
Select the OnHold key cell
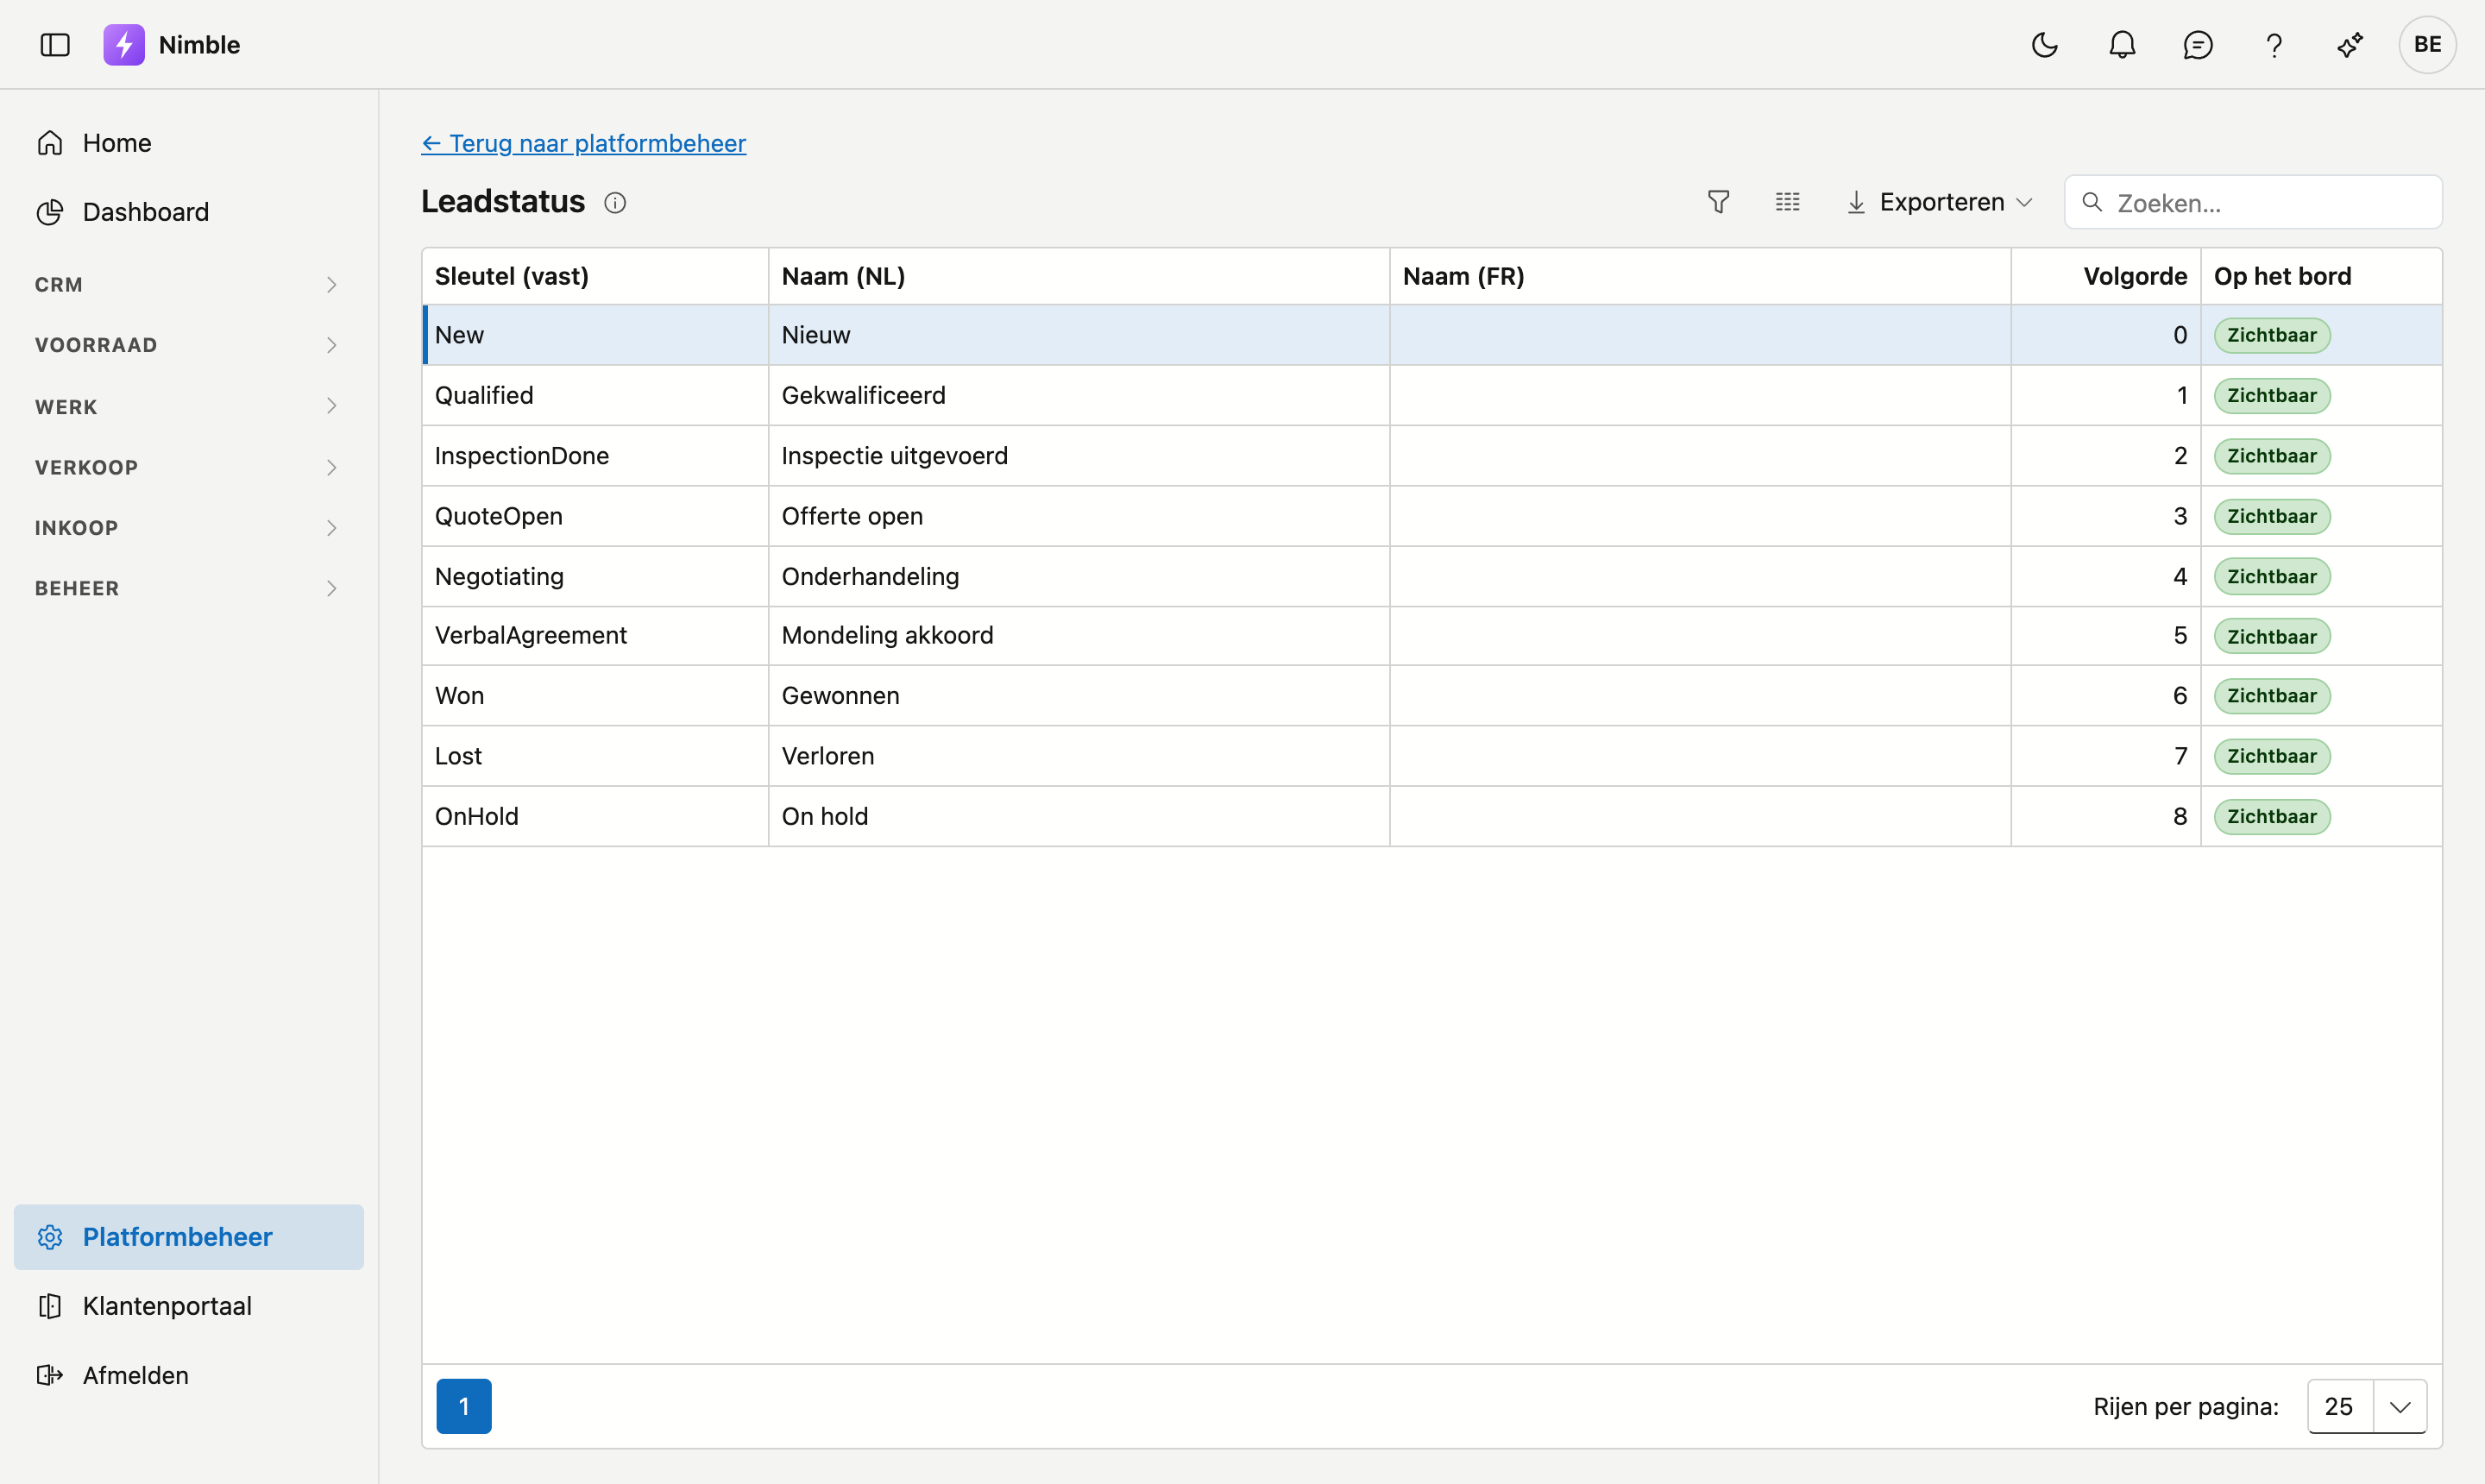click(595, 816)
